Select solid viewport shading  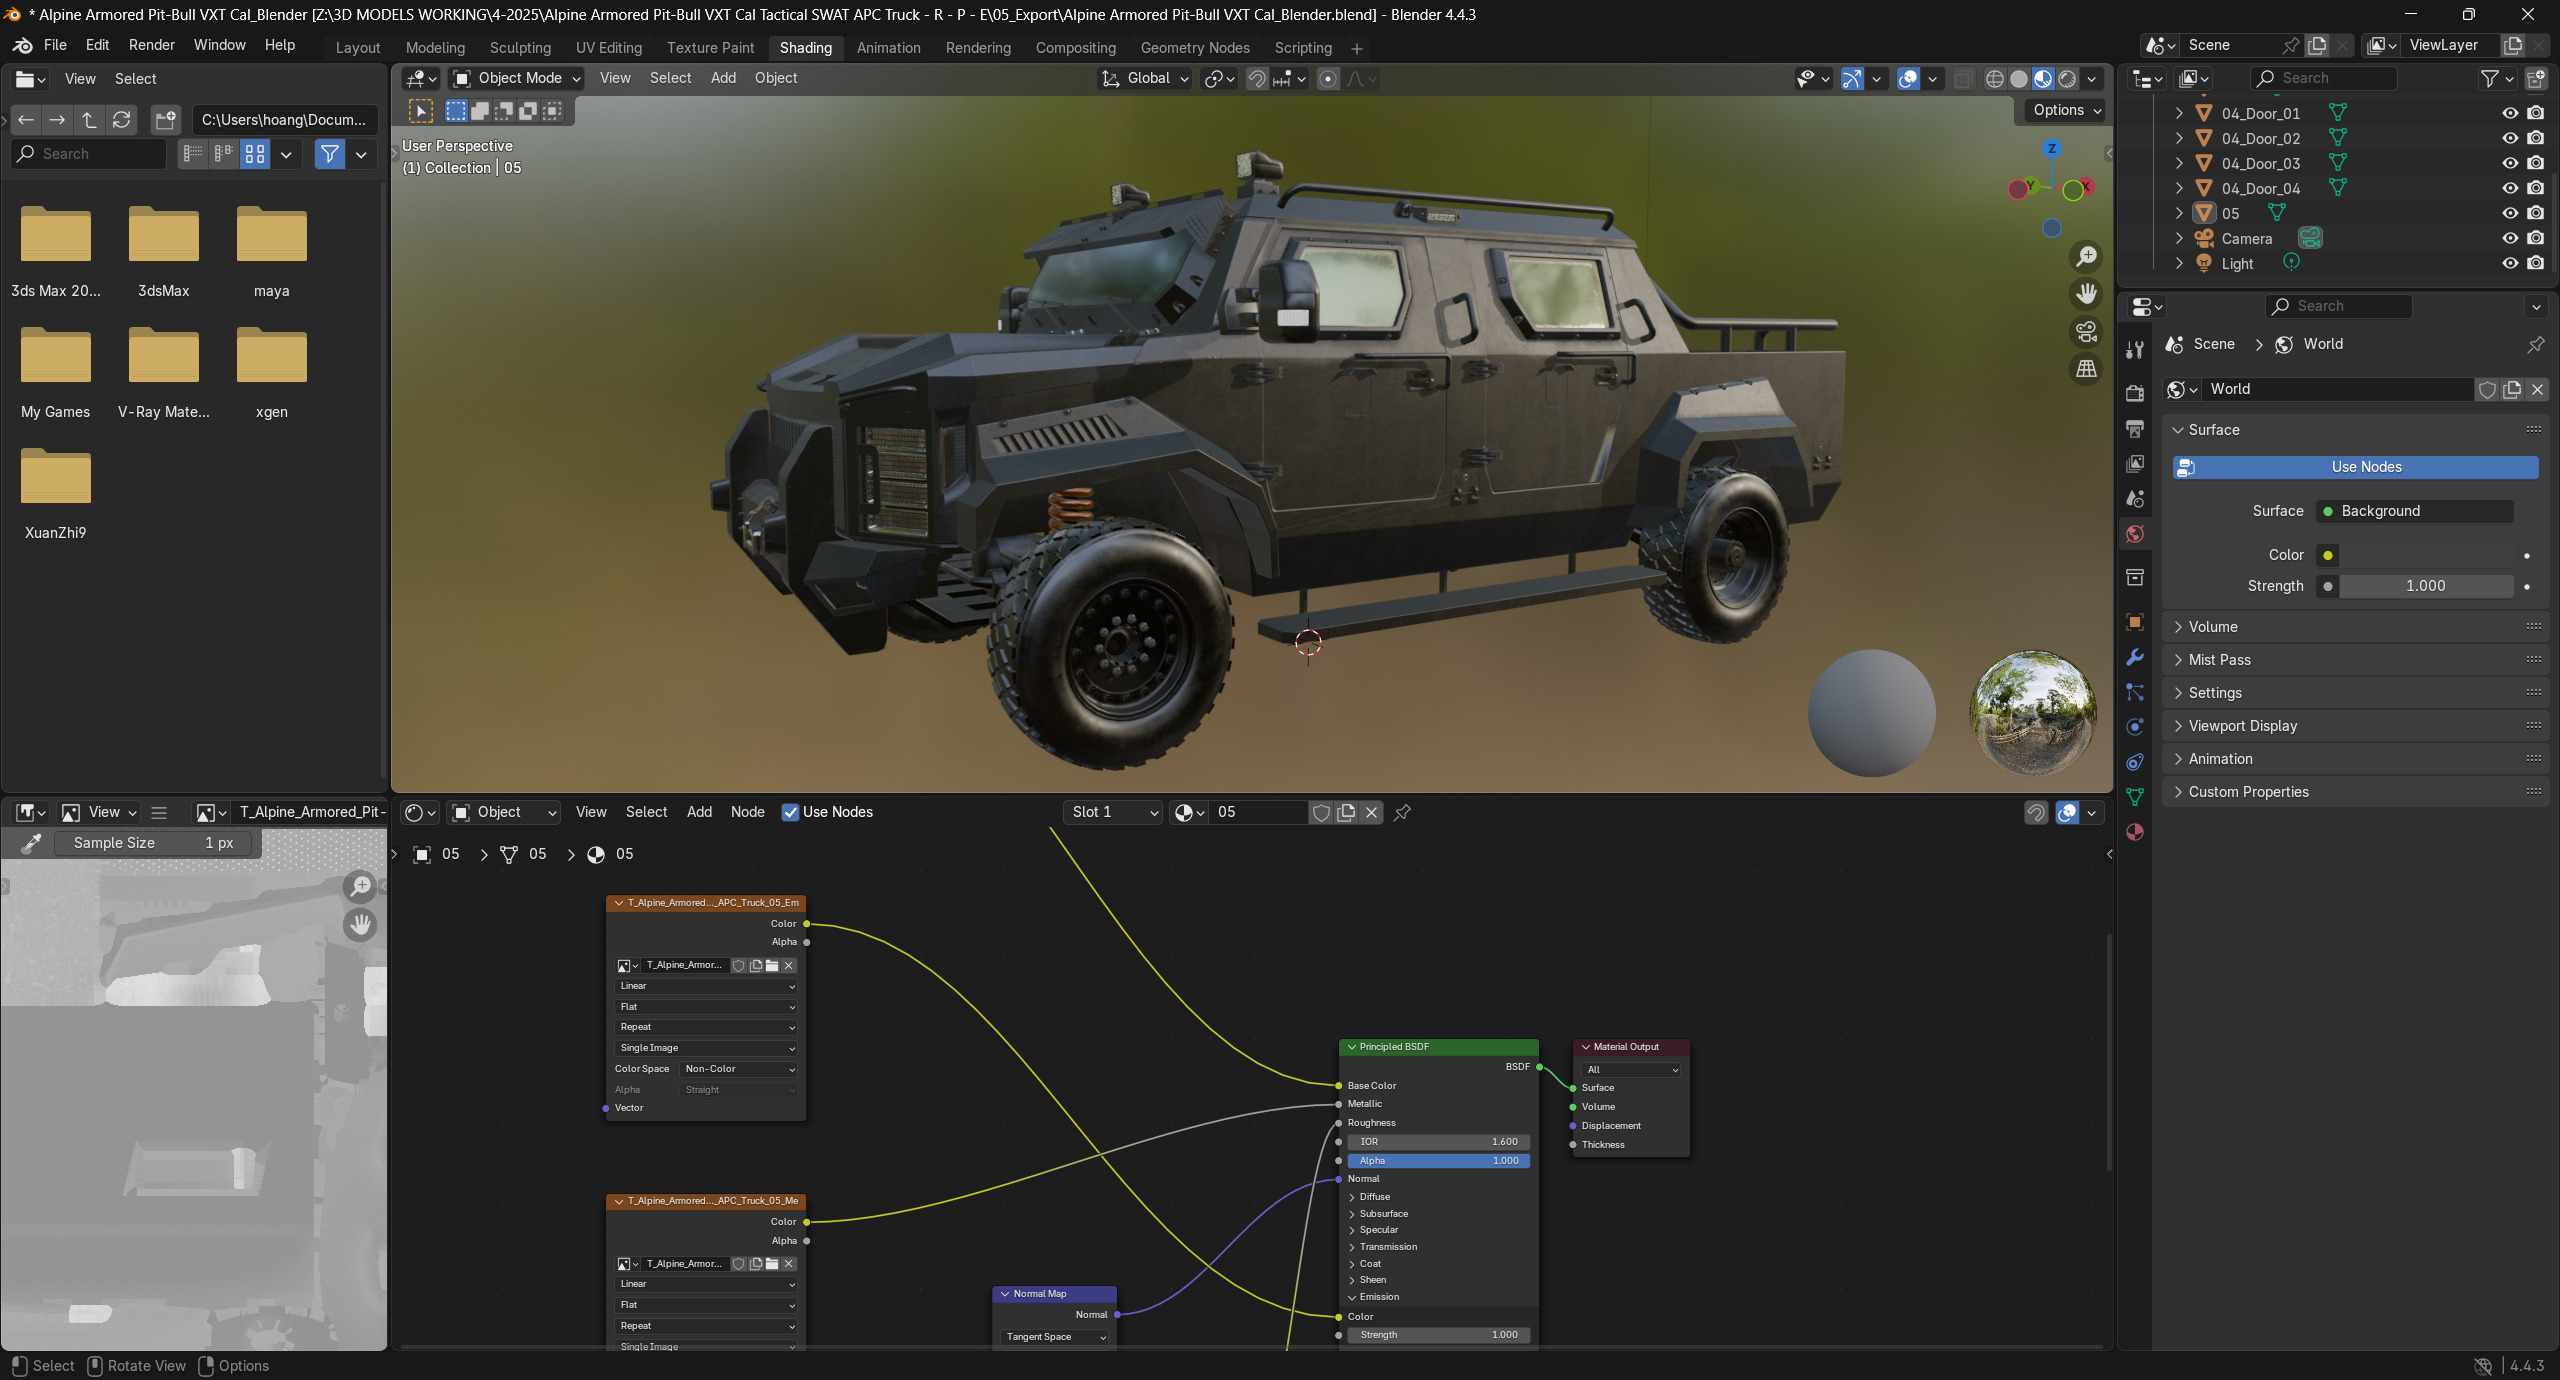click(2019, 79)
